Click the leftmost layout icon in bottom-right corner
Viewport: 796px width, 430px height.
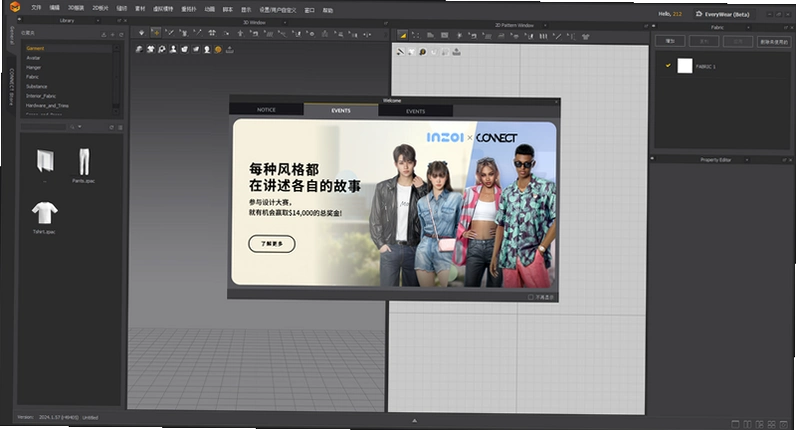click(735, 424)
